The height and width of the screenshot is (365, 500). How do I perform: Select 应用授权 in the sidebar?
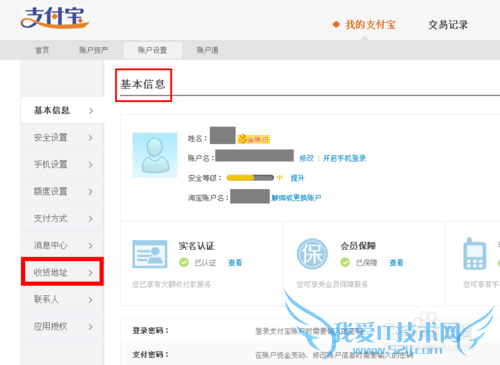pos(62,326)
